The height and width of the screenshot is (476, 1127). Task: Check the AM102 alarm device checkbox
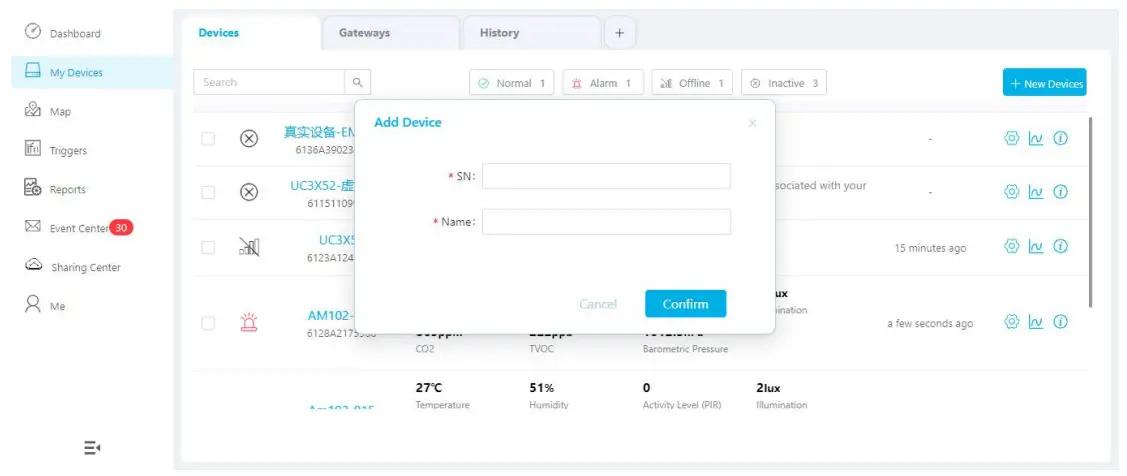tap(208, 323)
